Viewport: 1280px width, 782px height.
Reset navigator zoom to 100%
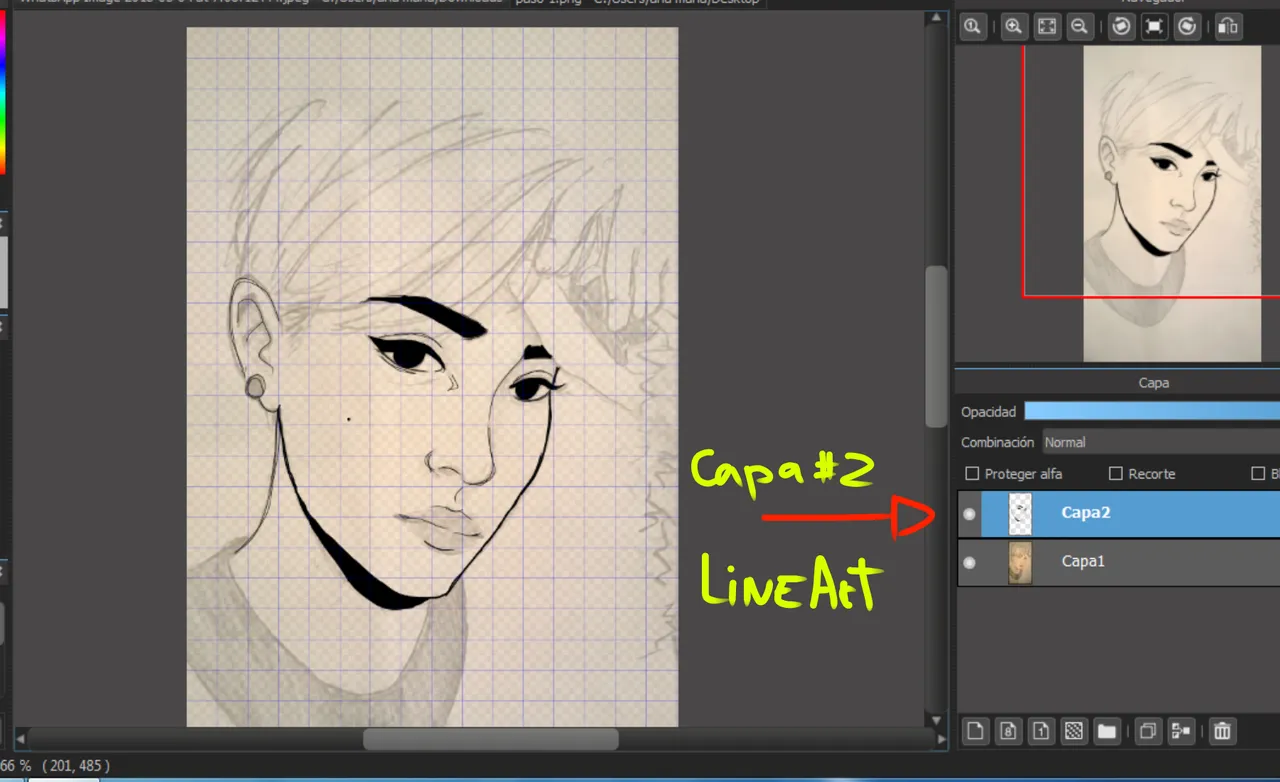972,27
